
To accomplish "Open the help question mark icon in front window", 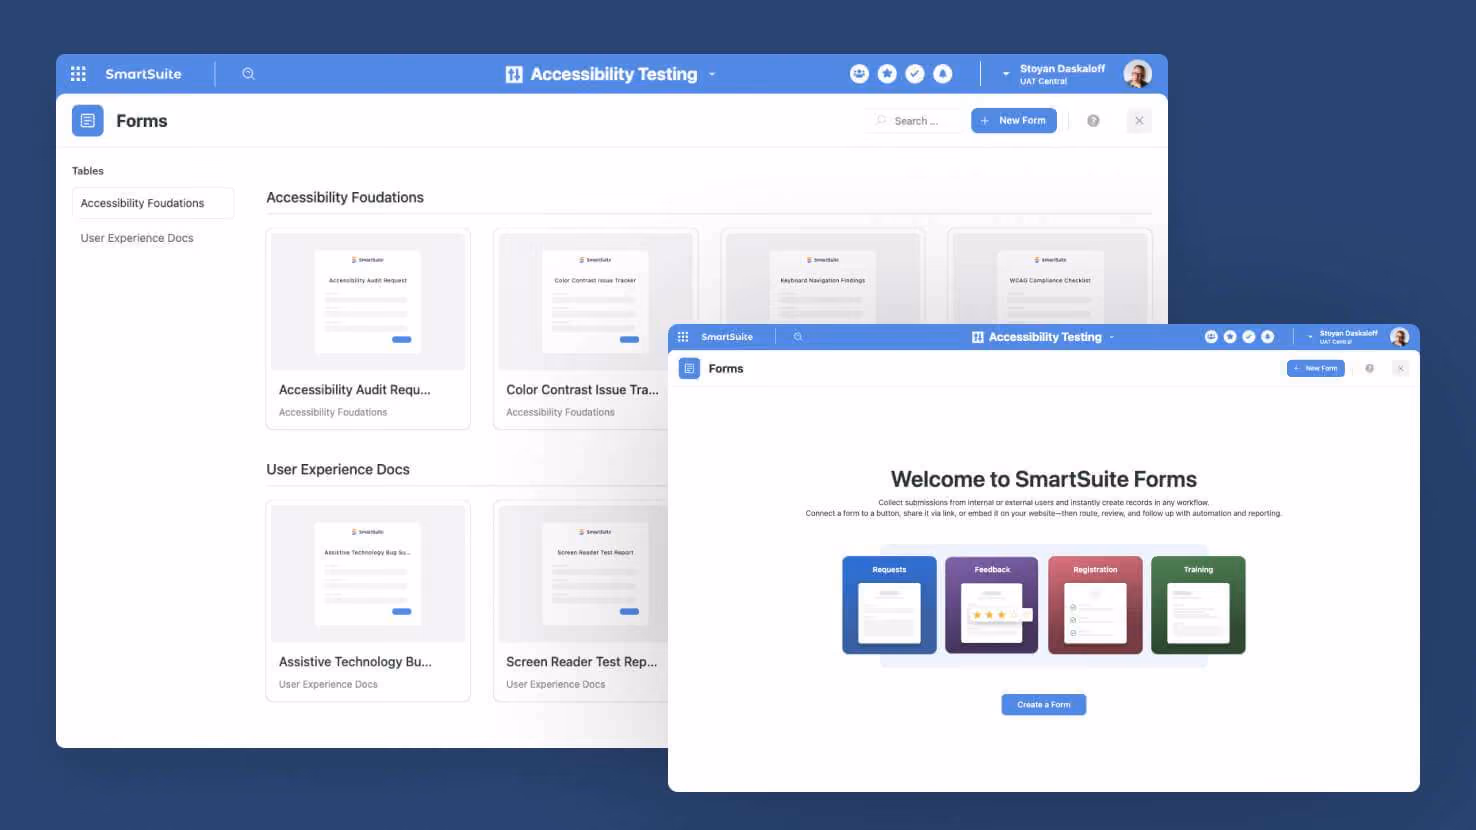I will point(1370,368).
